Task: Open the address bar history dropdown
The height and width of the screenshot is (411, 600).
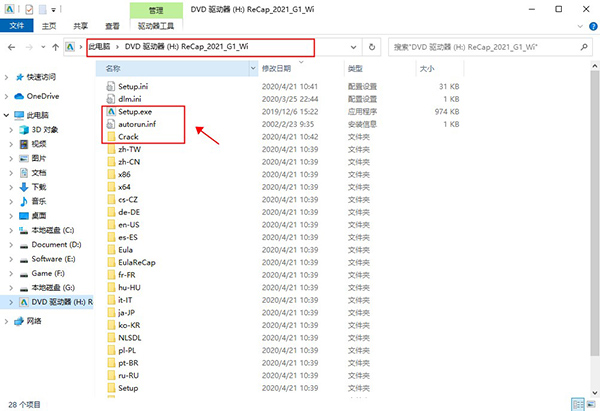Action: point(353,47)
